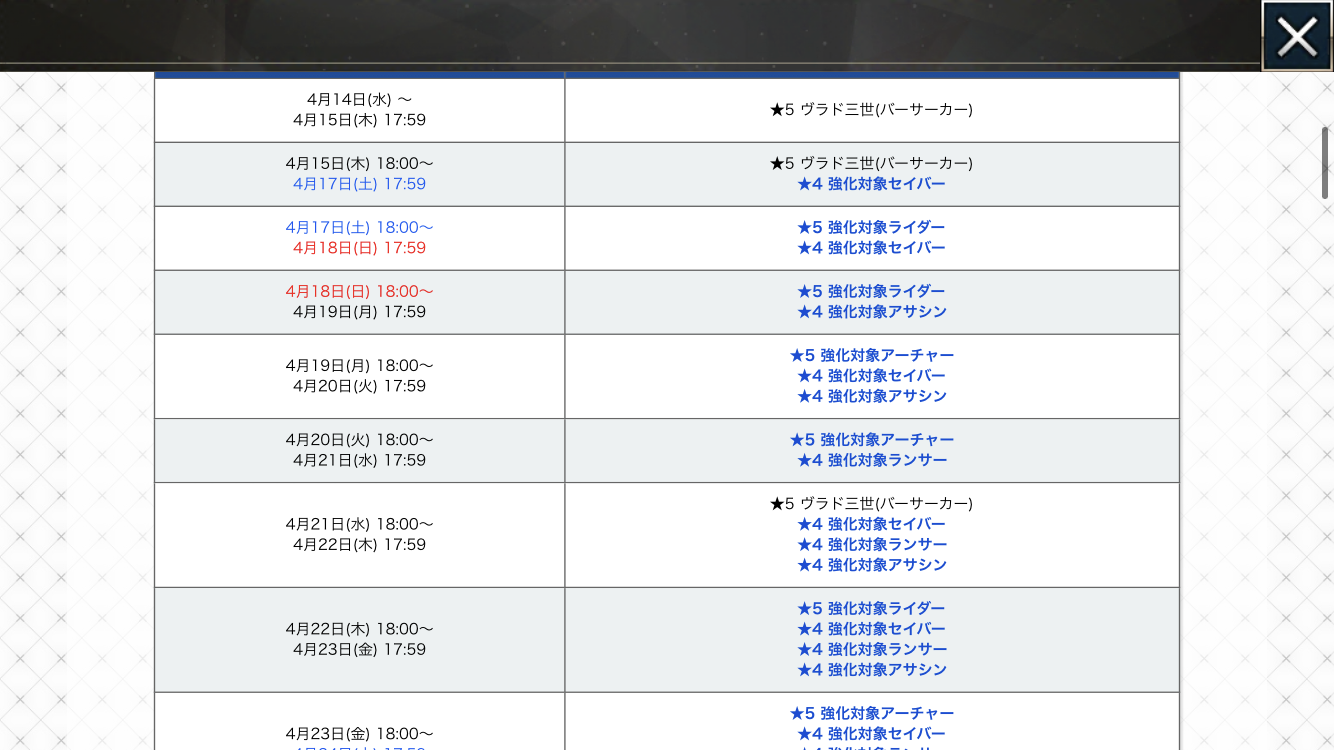Select ★4 強化対象ランサー in the 4月22日 18:00 row
Screen dimensions: 1334x750
871,649
